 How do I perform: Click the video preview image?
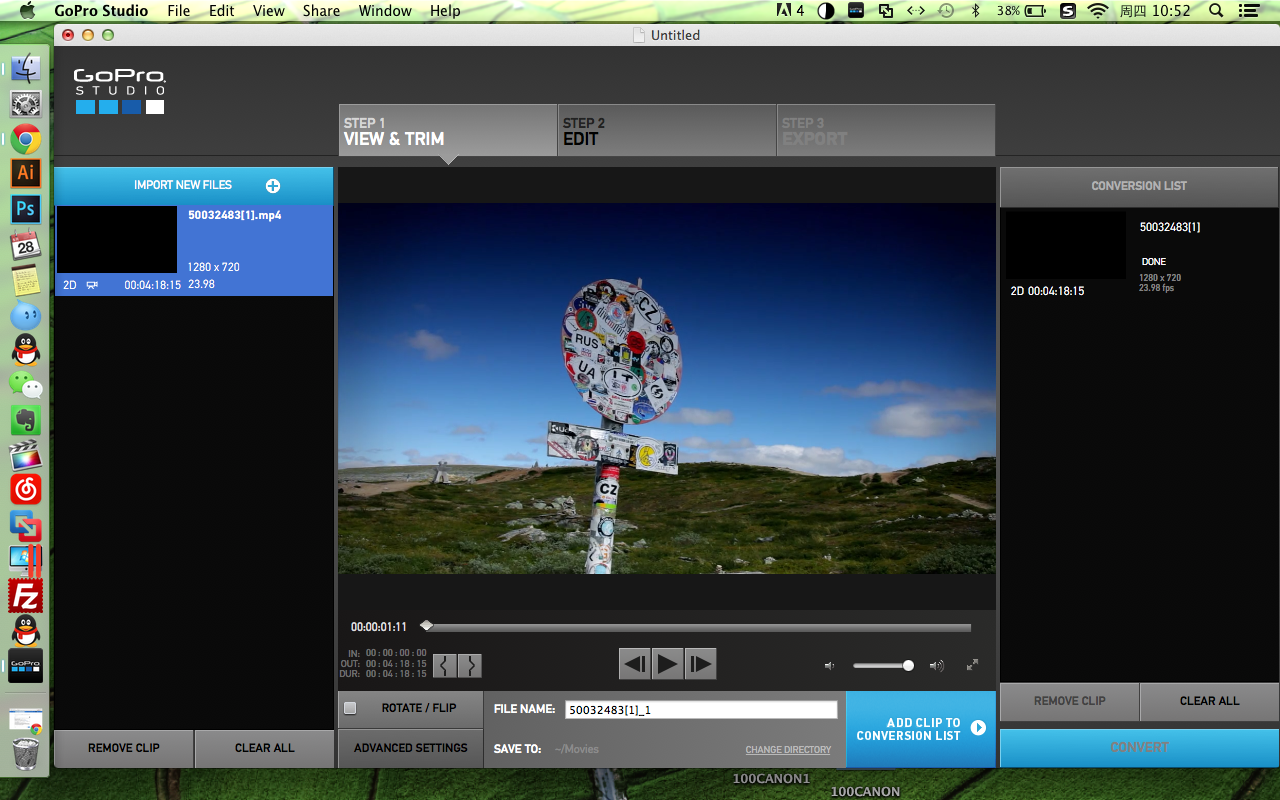(x=667, y=389)
